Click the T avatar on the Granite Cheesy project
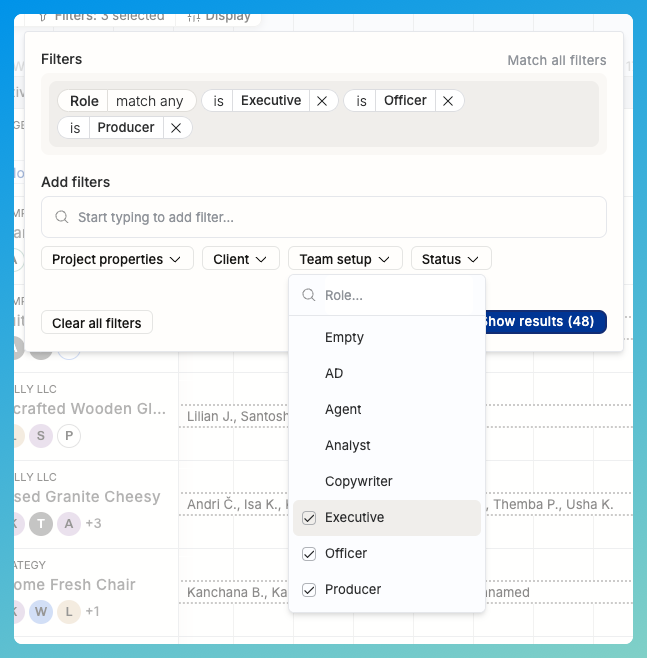Screen dimensions: 647x658 41,523
